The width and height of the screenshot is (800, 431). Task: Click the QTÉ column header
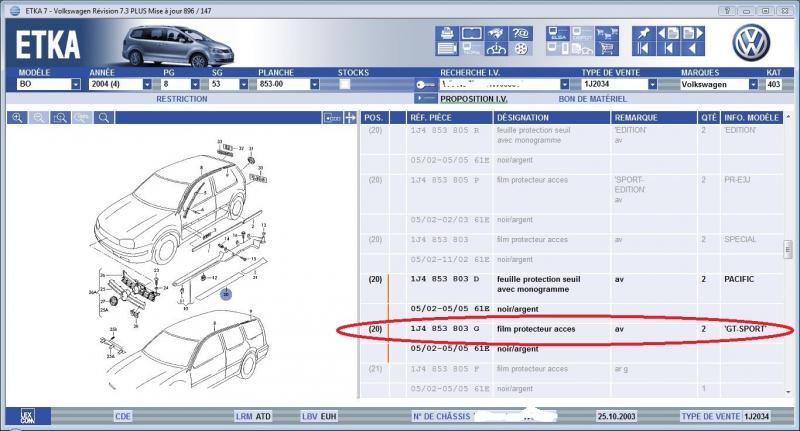pyautogui.click(x=709, y=118)
